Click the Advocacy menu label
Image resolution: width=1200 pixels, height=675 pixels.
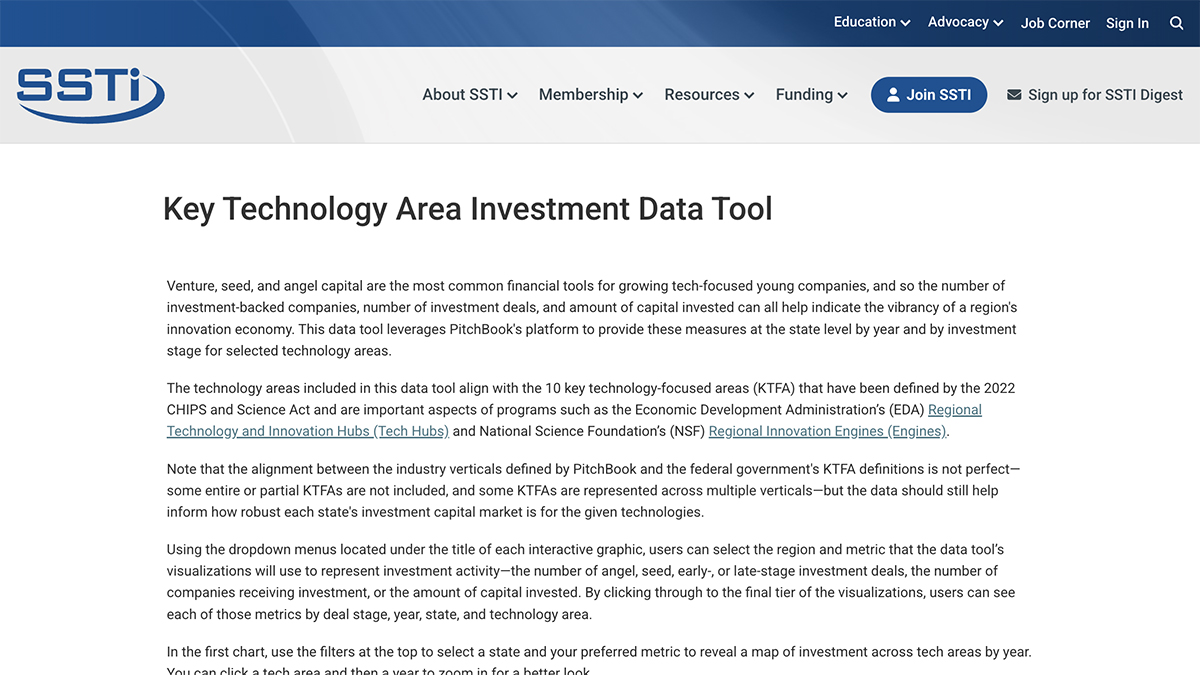click(x=957, y=22)
